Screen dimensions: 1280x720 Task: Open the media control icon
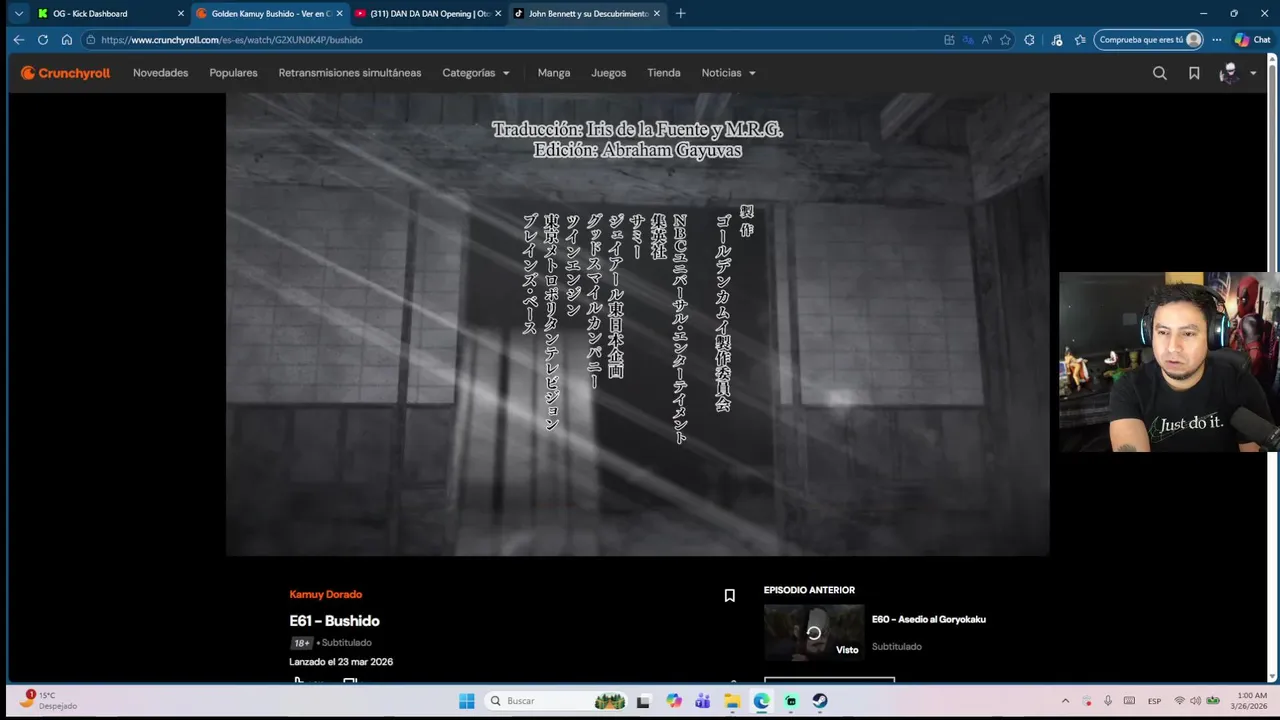point(1057,40)
